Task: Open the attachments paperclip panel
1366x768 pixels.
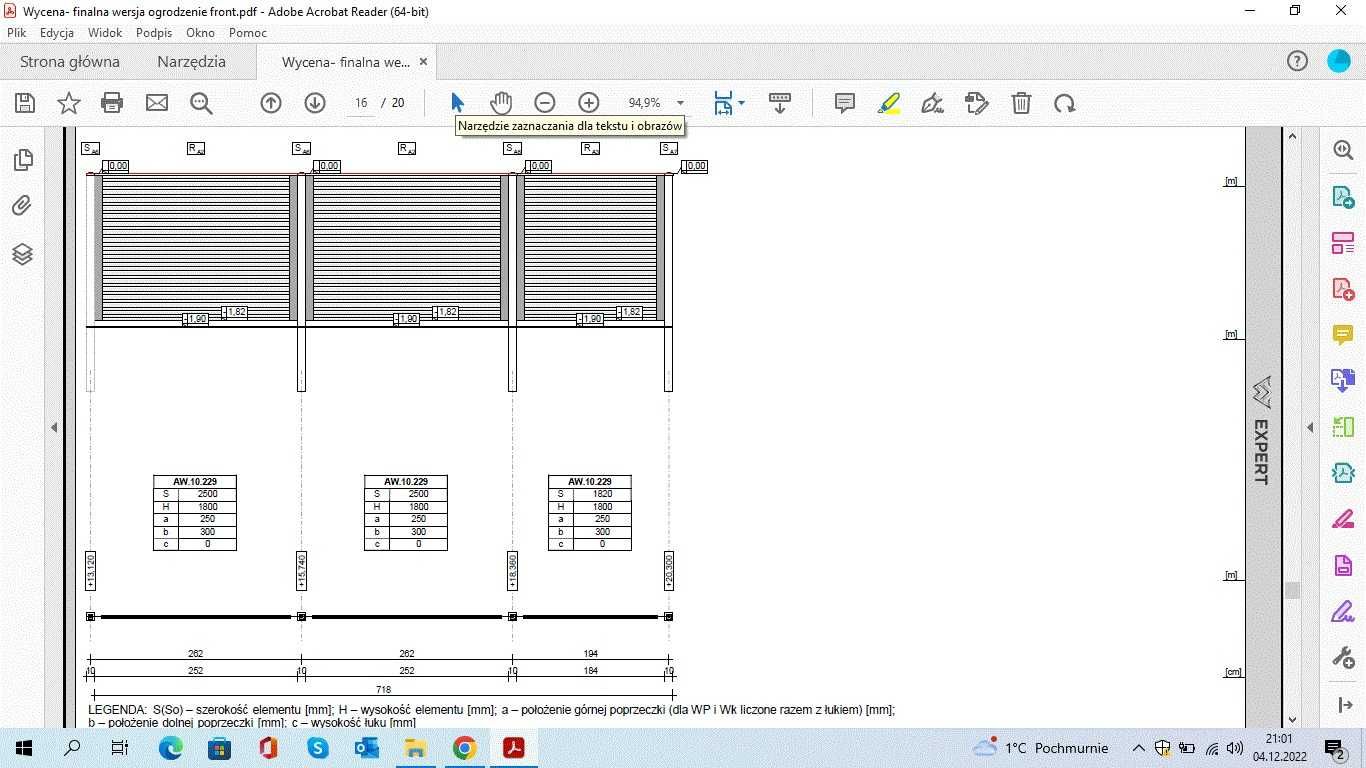Action: (x=23, y=206)
